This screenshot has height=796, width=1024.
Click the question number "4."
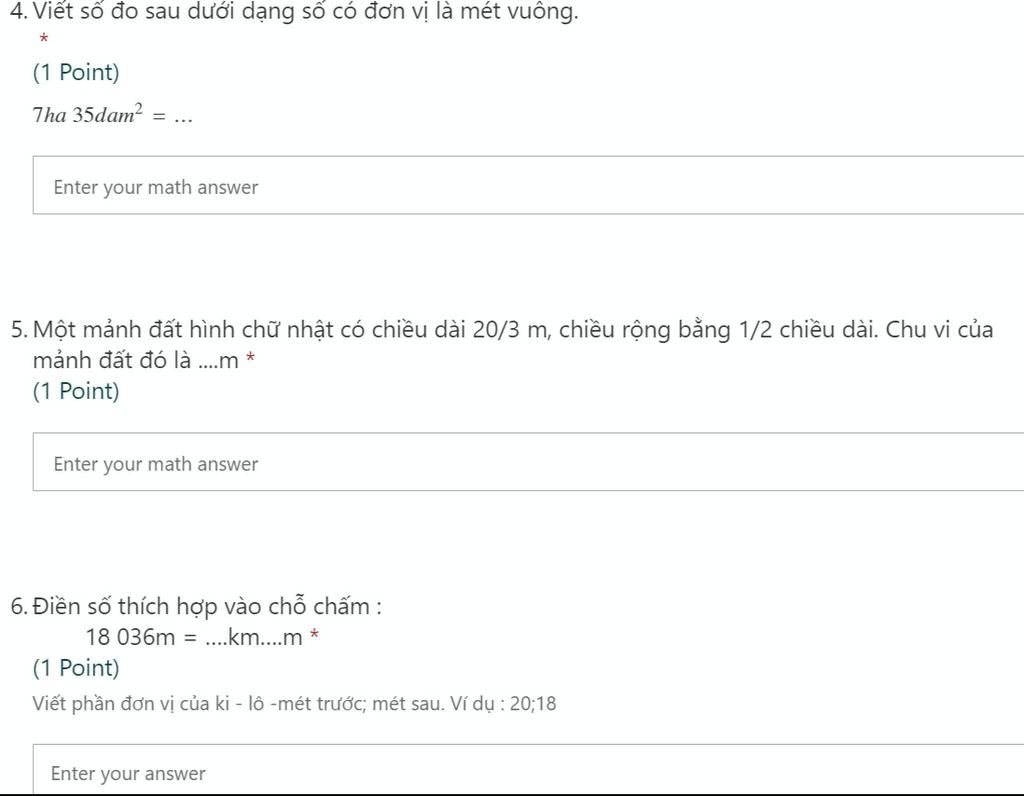pyautogui.click(x=17, y=13)
